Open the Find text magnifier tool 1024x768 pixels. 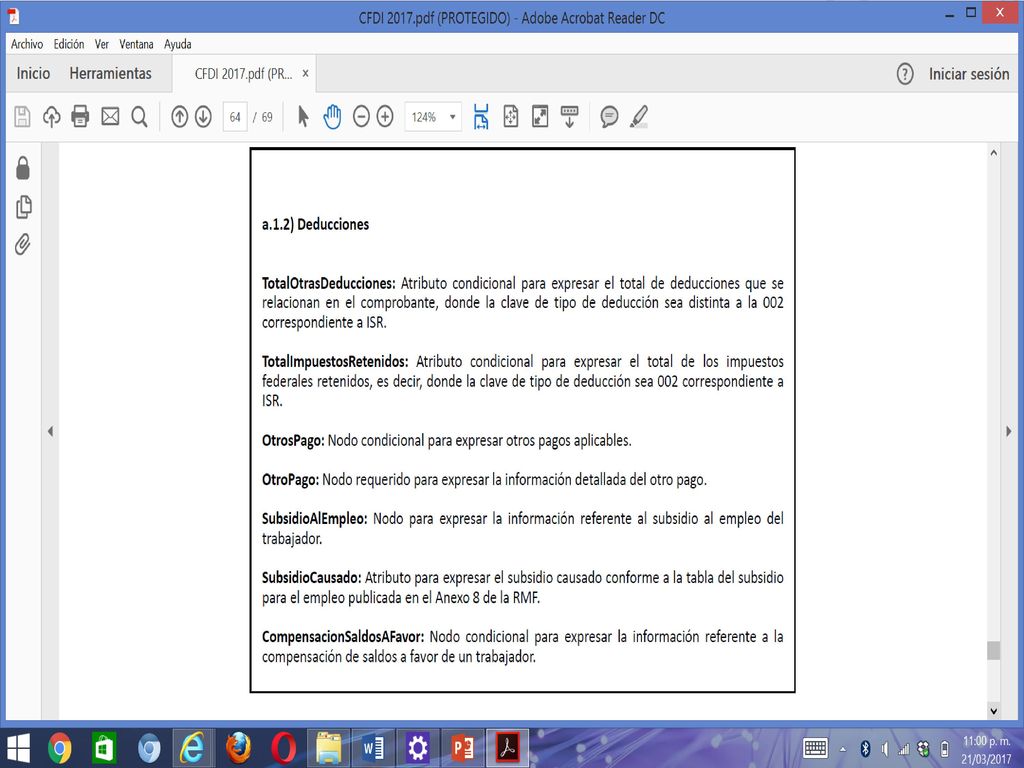[139, 117]
